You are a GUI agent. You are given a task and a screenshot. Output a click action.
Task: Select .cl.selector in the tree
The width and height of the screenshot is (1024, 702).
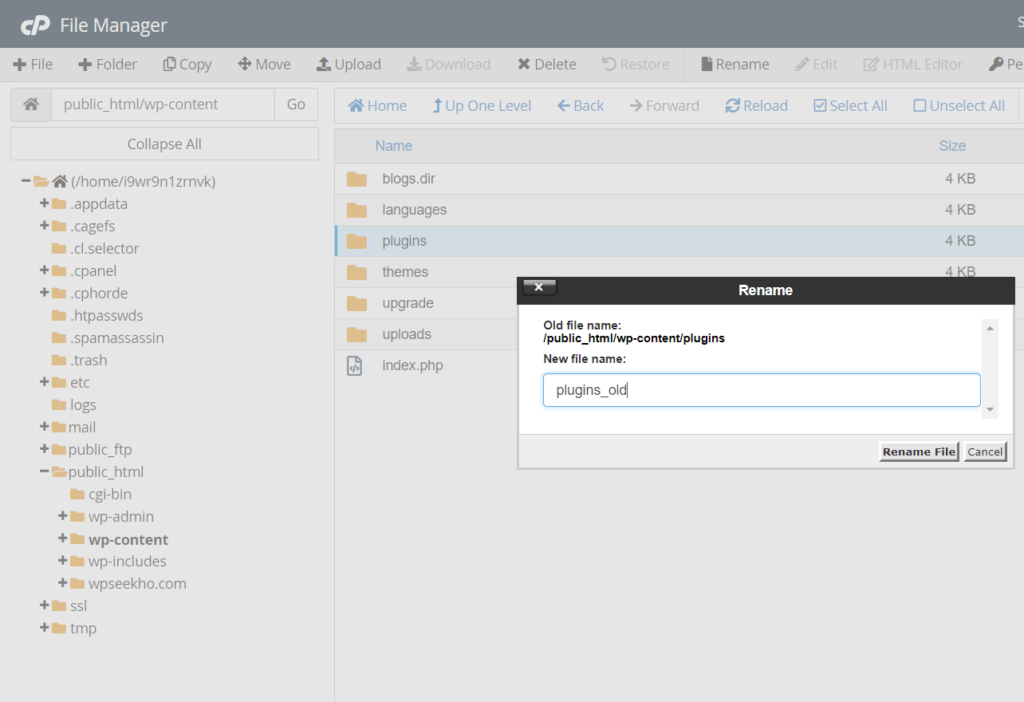pos(104,248)
